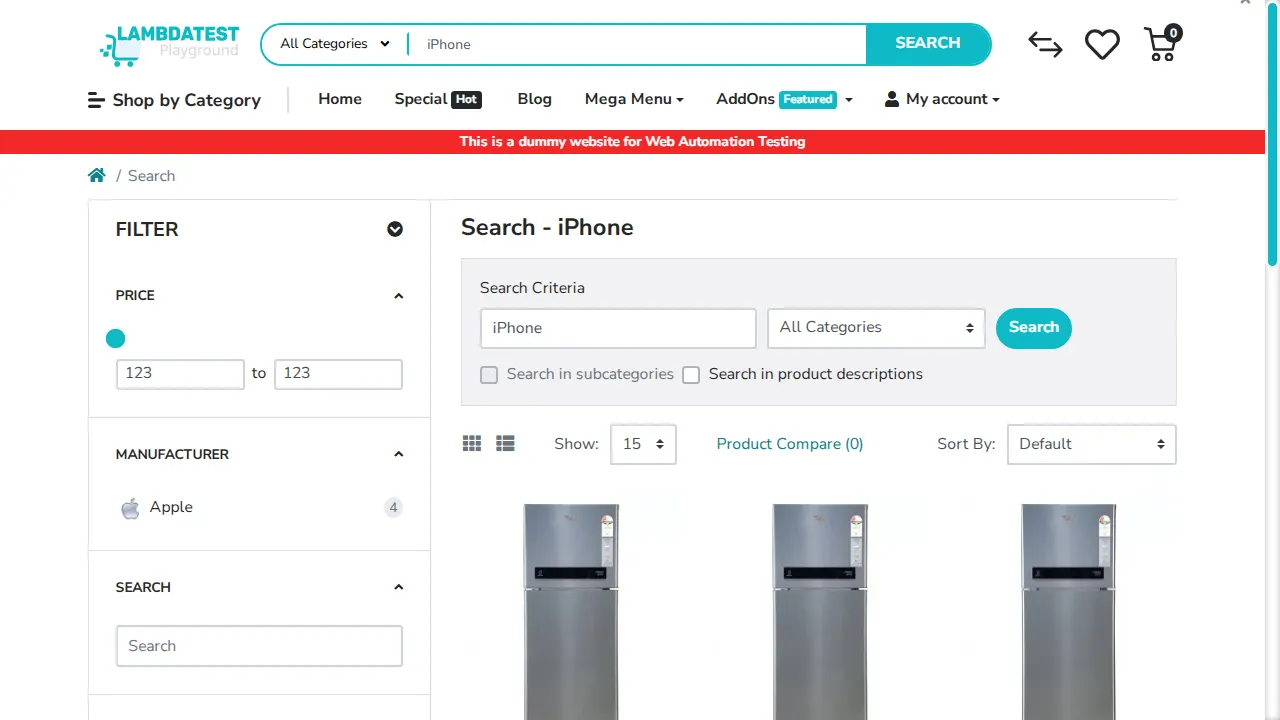Enable Search in product descriptions checkbox
Image resolution: width=1280 pixels, height=720 pixels.
click(691, 375)
